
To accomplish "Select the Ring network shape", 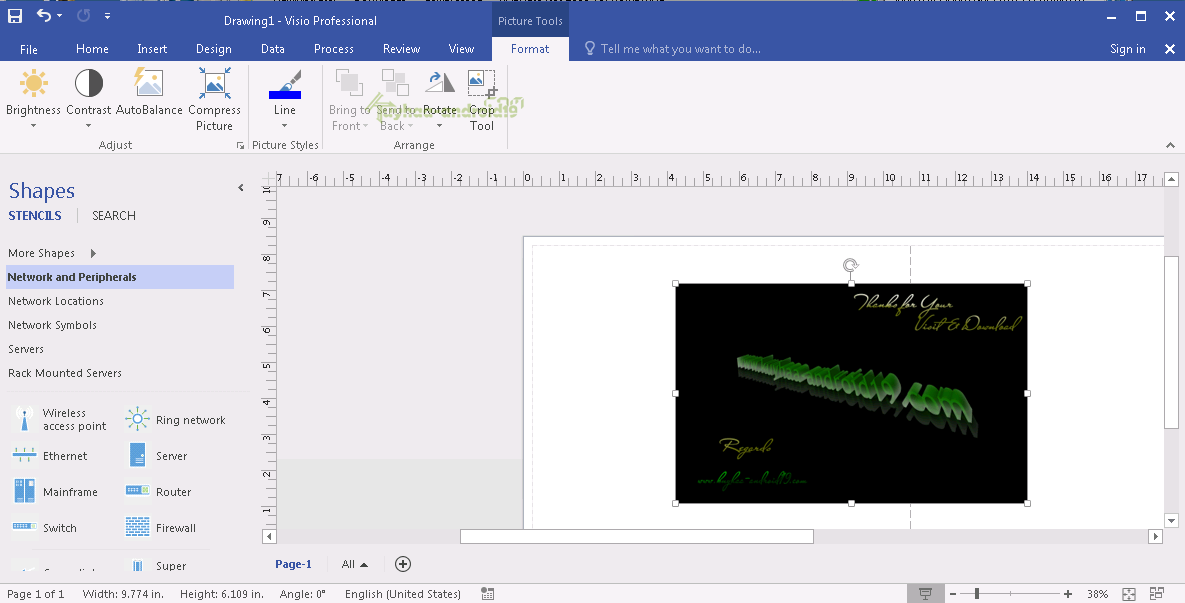I will click(x=176, y=419).
